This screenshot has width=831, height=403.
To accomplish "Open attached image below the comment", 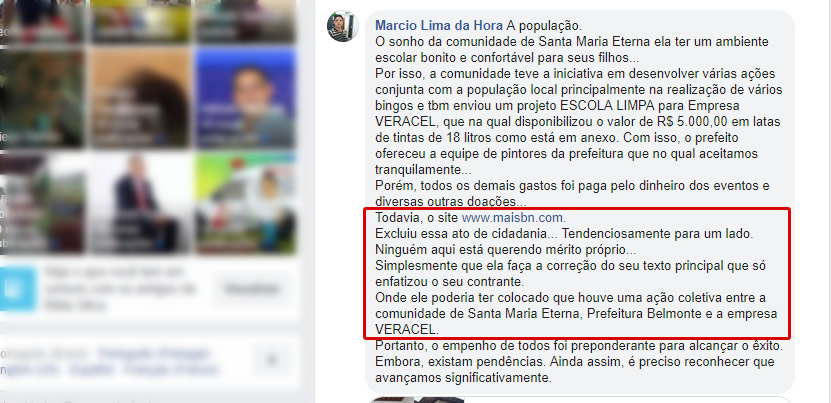I will 417,400.
